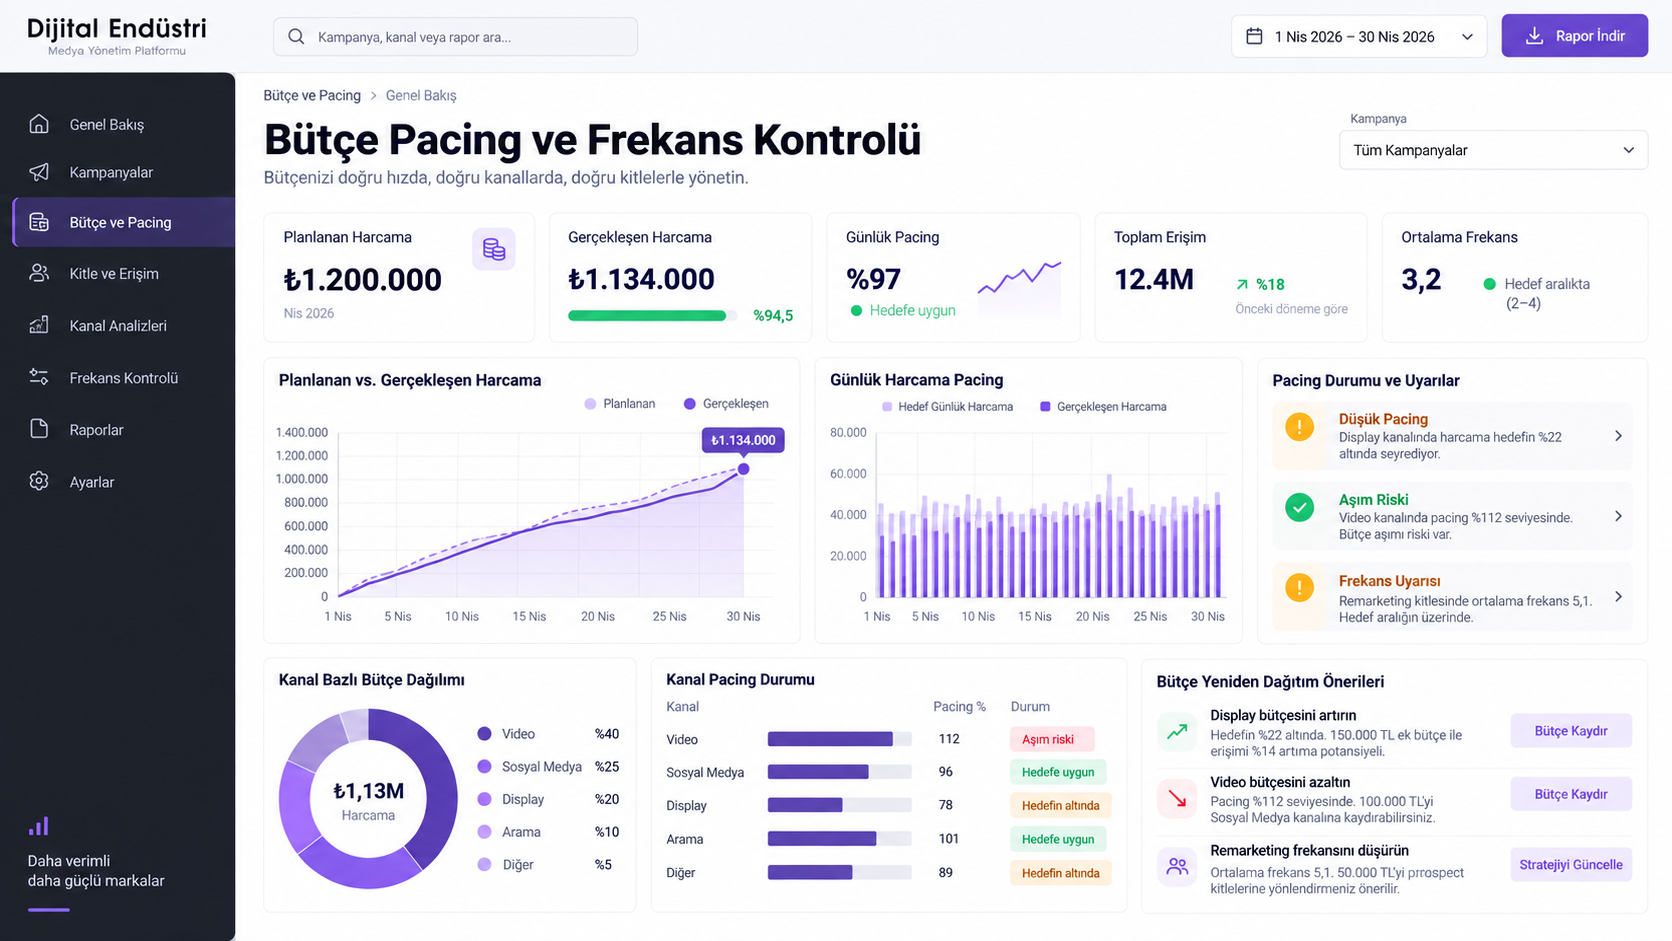1672x941 pixels.
Task: Click the coins icon on Planlanan Harcama card
Action: (x=494, y=249)
